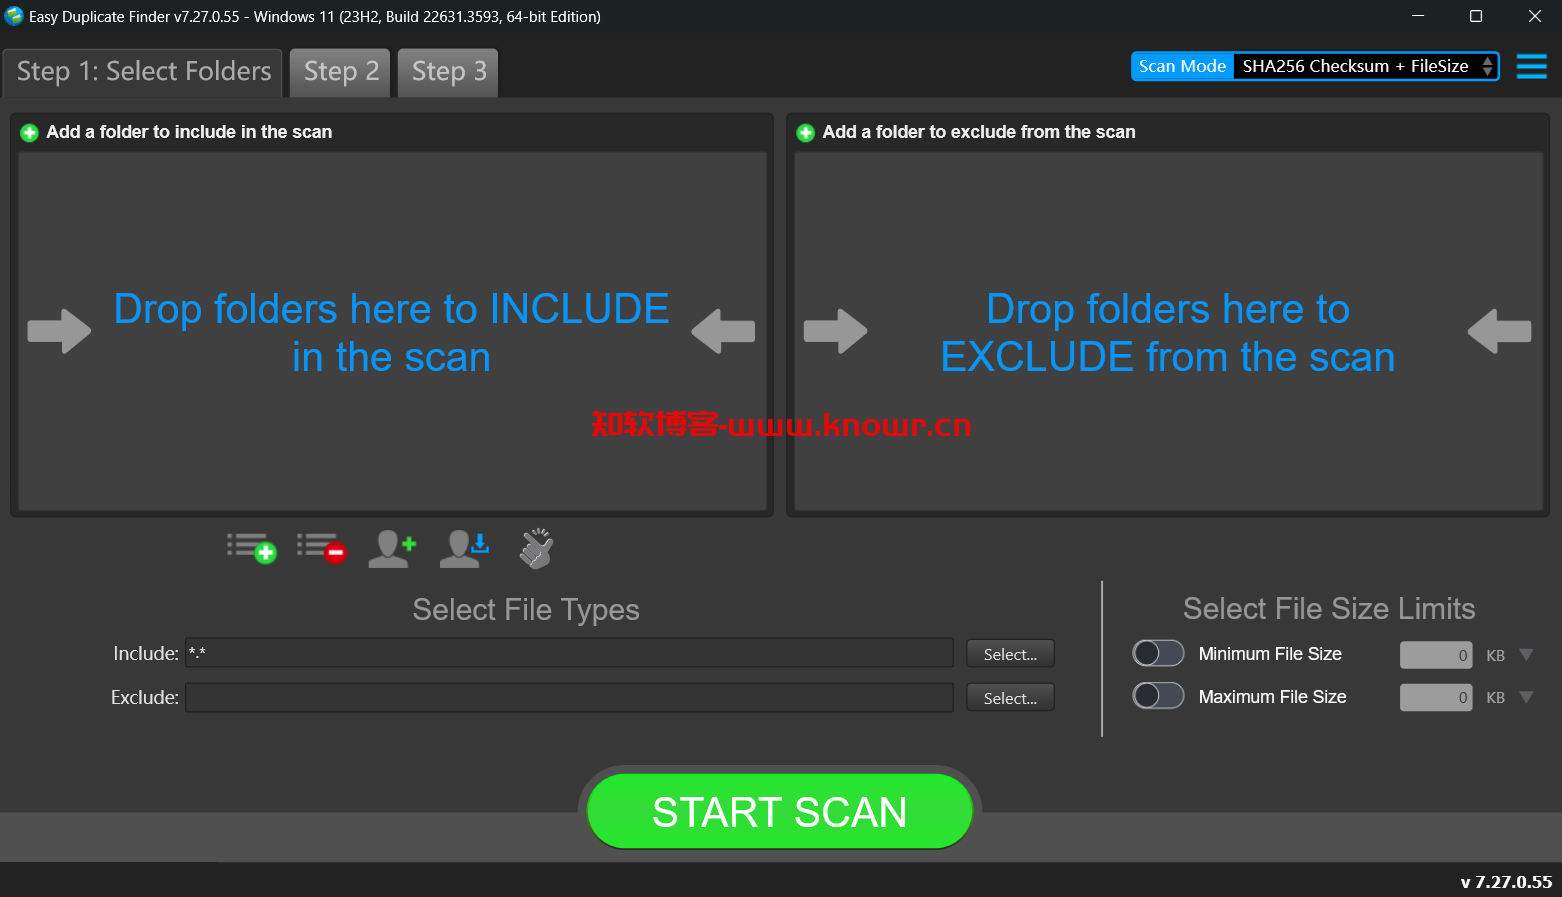Click the EXCLUDE folders drop area
Image resolution: width=1562 pixels, height=897 pixels.
pyautogui.click(x=1168, y=332)
